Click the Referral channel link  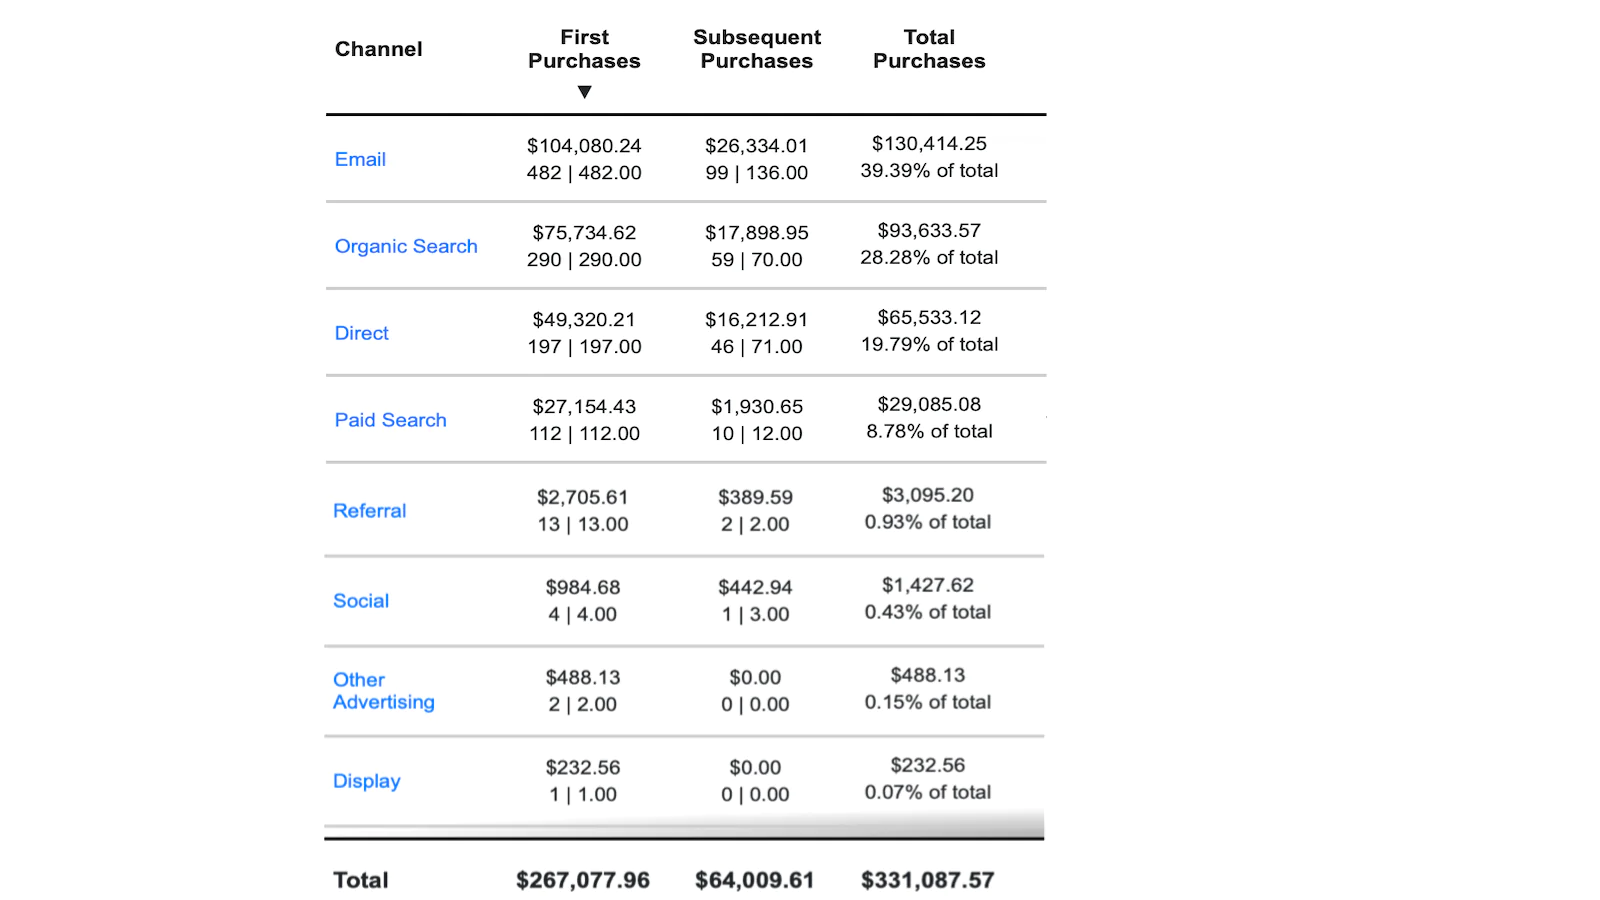pyautogui.click(x=369, y=510)
